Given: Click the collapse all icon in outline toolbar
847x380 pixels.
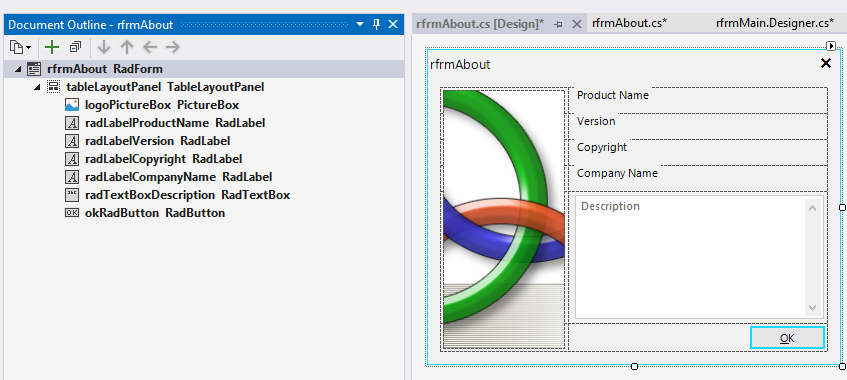Looking at the screenshot, I should click(75, 48).
